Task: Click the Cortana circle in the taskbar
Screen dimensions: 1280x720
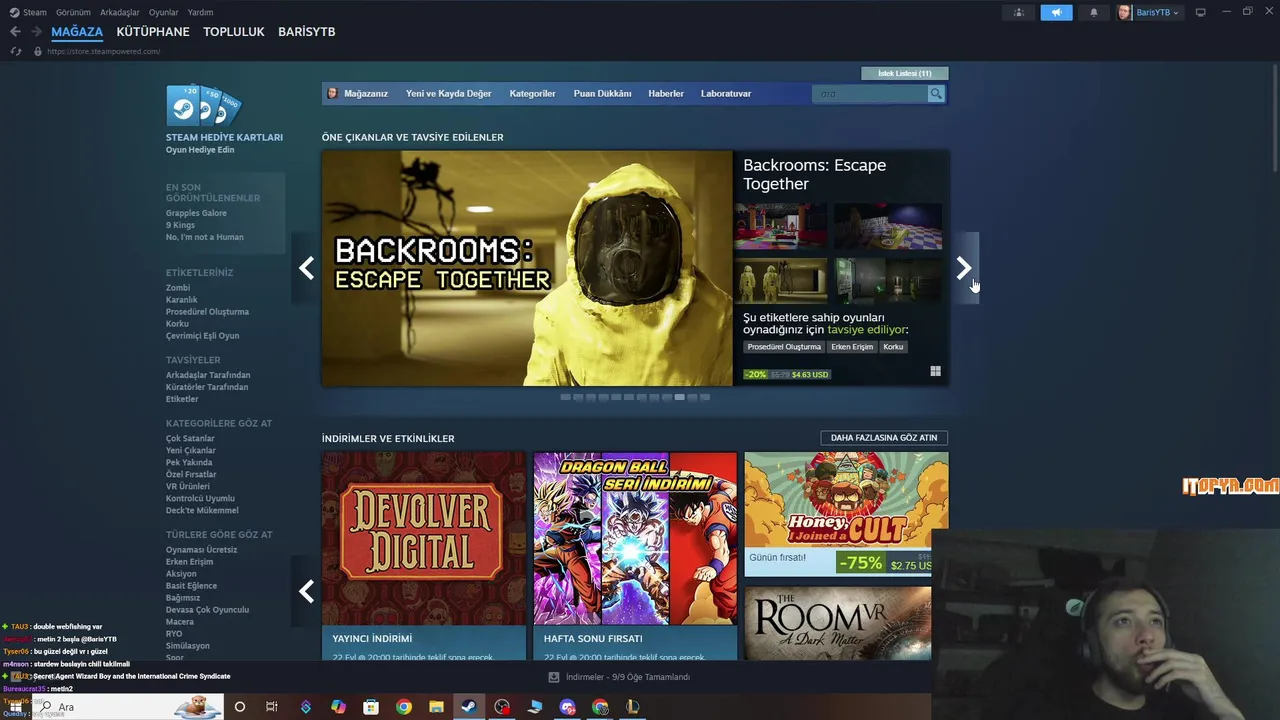Action: click(x=239, y=707)
